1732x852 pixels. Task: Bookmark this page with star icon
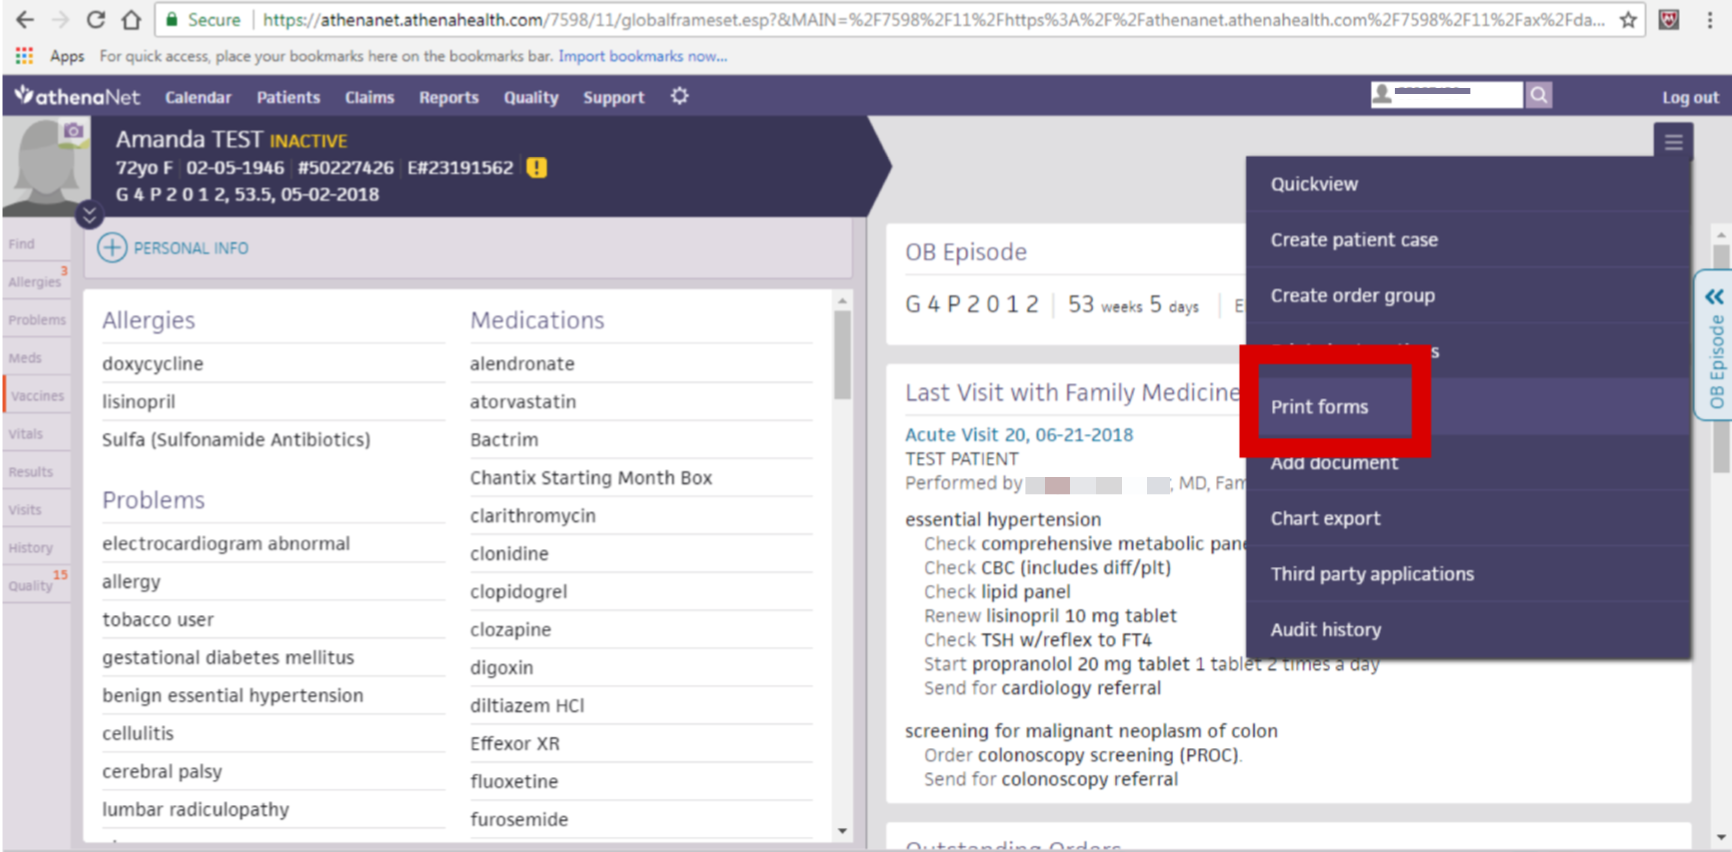(x=1628, y=20)
